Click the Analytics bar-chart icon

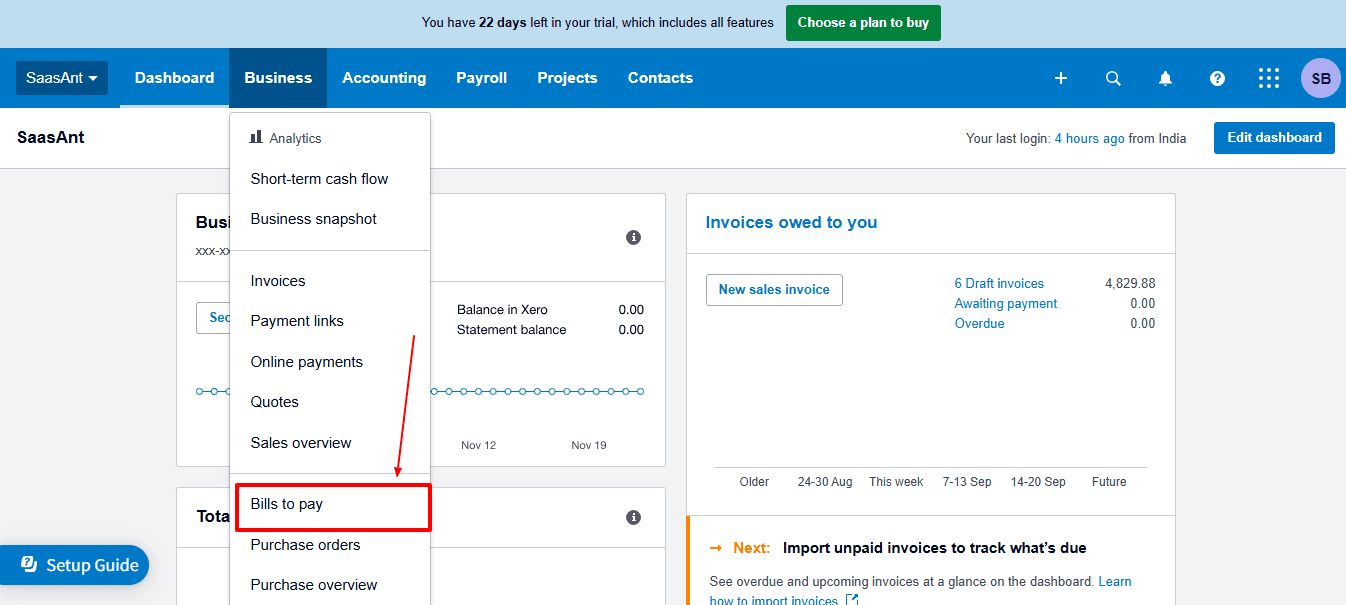[256, 138]
